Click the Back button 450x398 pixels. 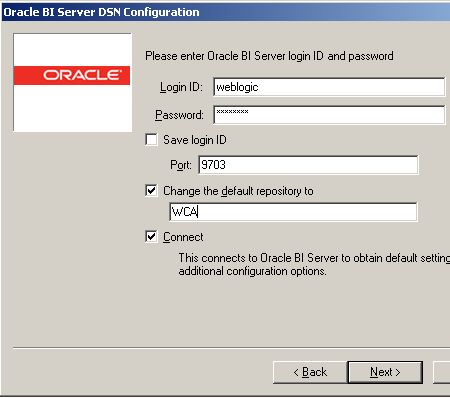click(x=310, y=372)
